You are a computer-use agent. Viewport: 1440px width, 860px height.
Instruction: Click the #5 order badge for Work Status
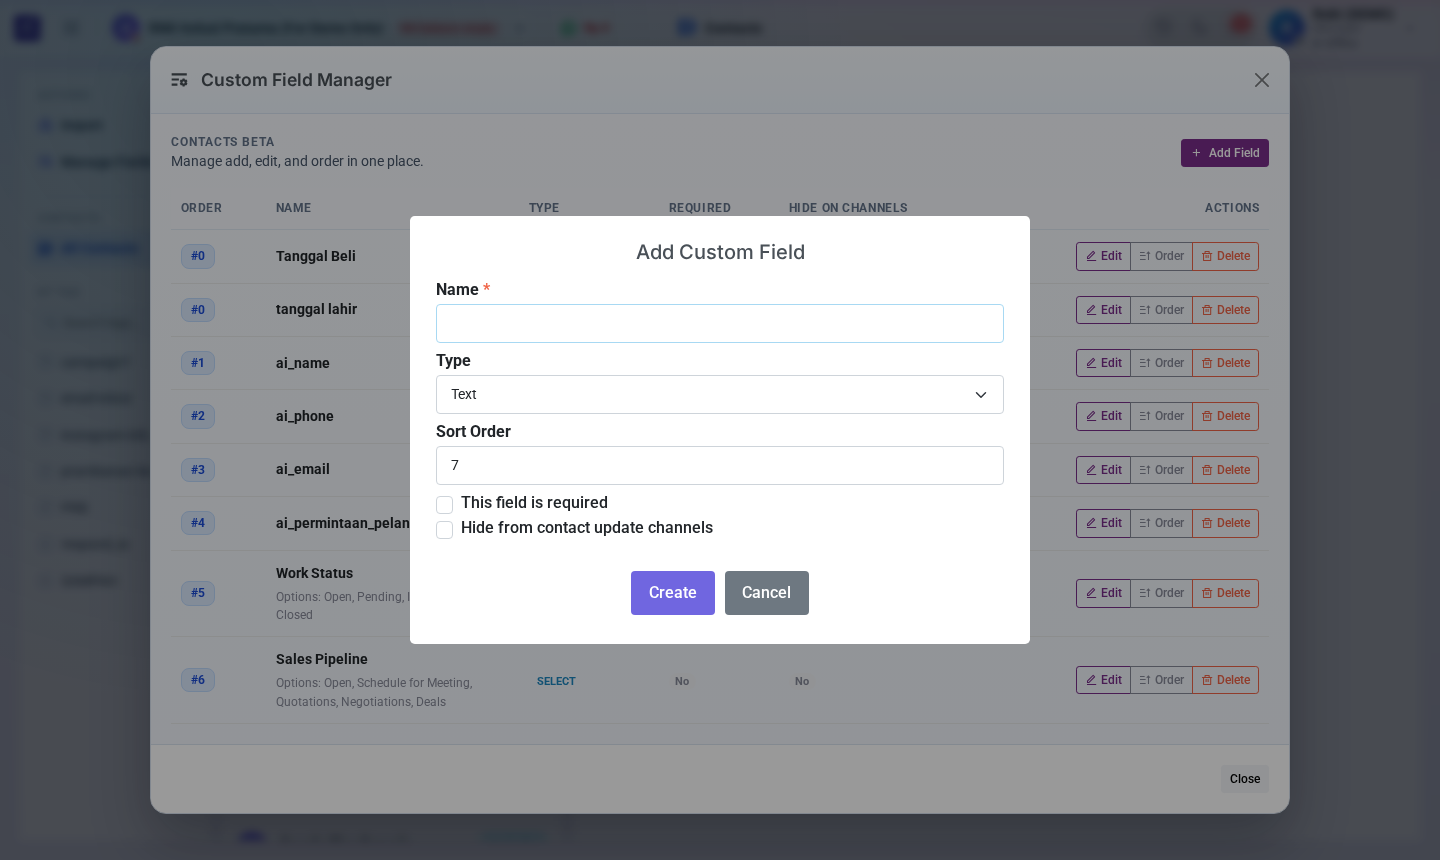click(198, 593)
